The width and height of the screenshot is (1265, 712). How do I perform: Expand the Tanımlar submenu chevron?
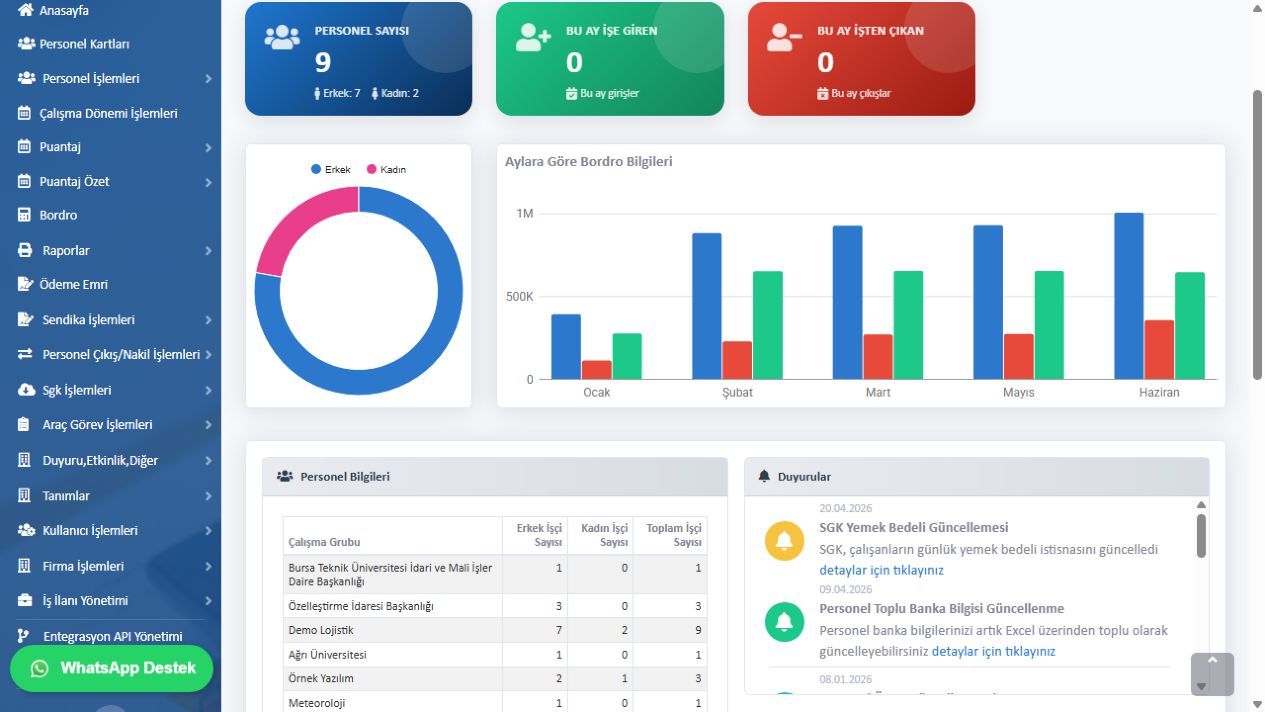click(x=208, y=496)
